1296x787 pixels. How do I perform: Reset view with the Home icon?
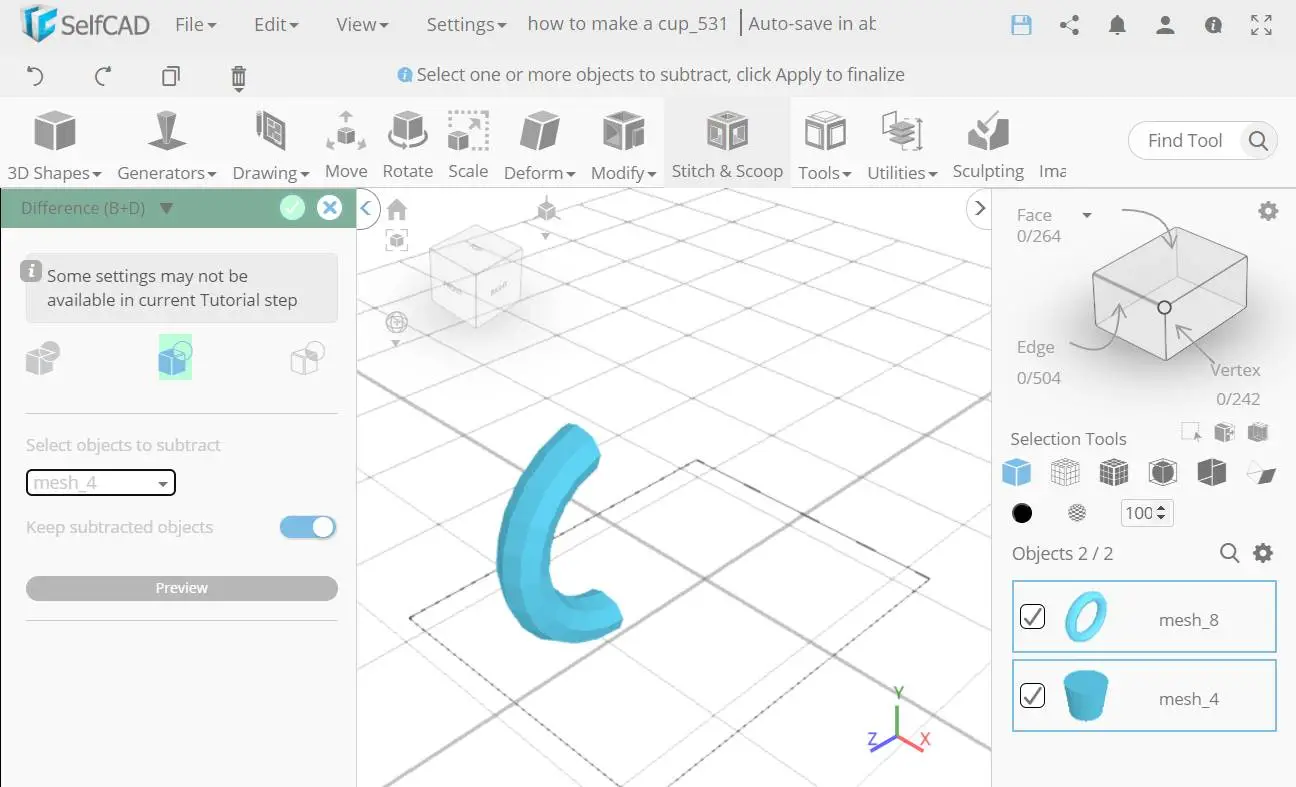[397, 209]
